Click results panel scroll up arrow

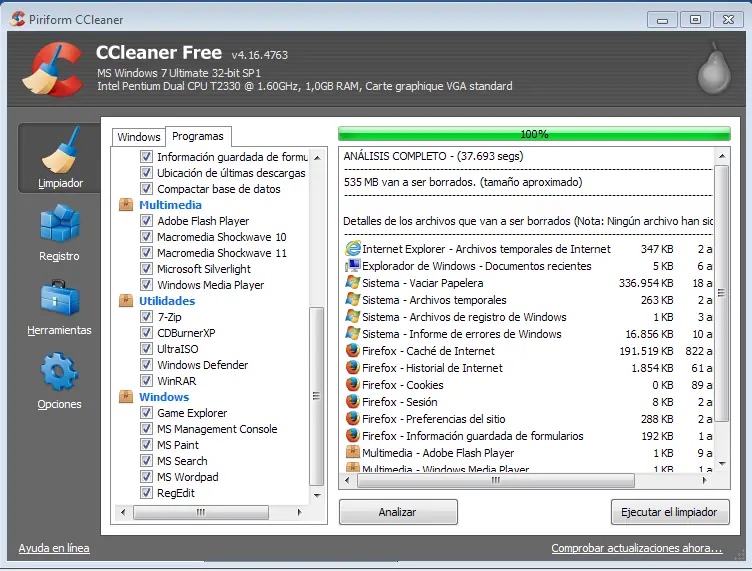(722, 156)
